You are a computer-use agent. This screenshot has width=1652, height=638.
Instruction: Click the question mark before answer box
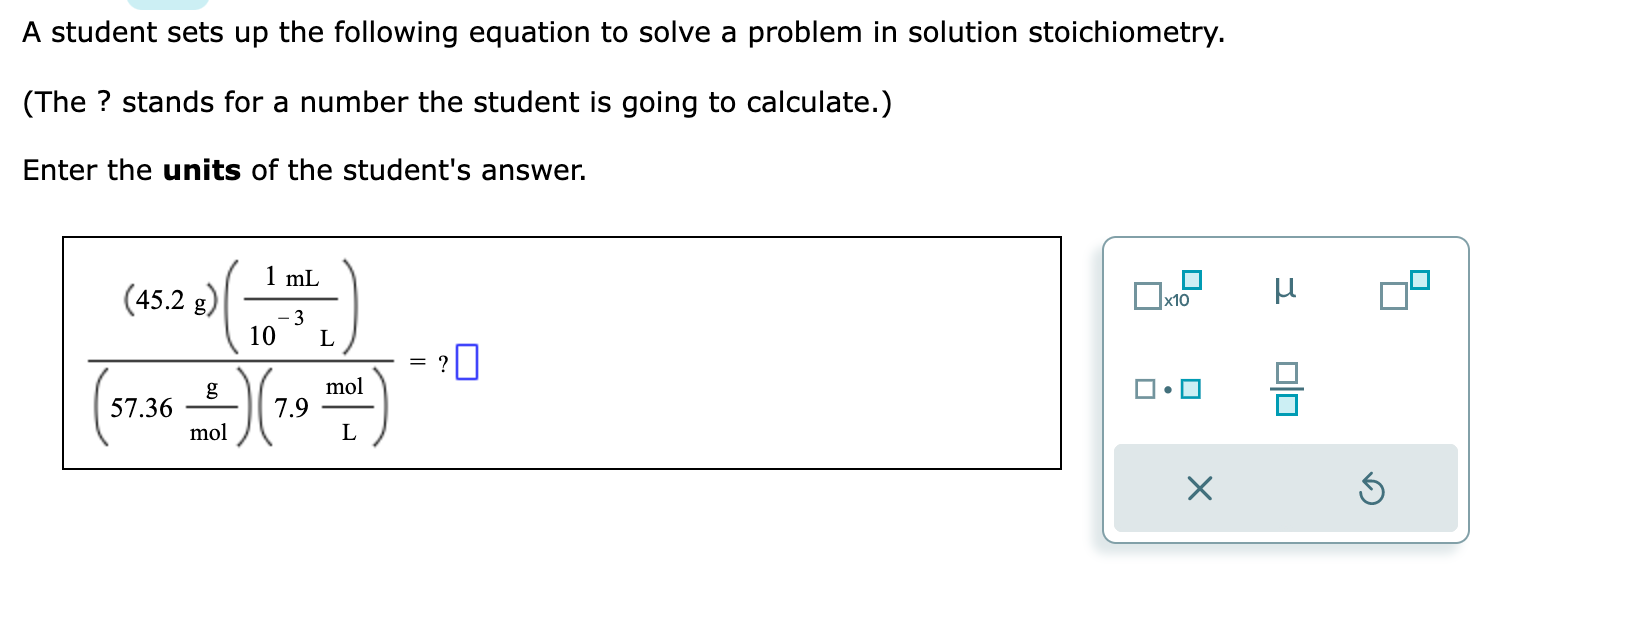pyautogui.click(x=443, y=363)
